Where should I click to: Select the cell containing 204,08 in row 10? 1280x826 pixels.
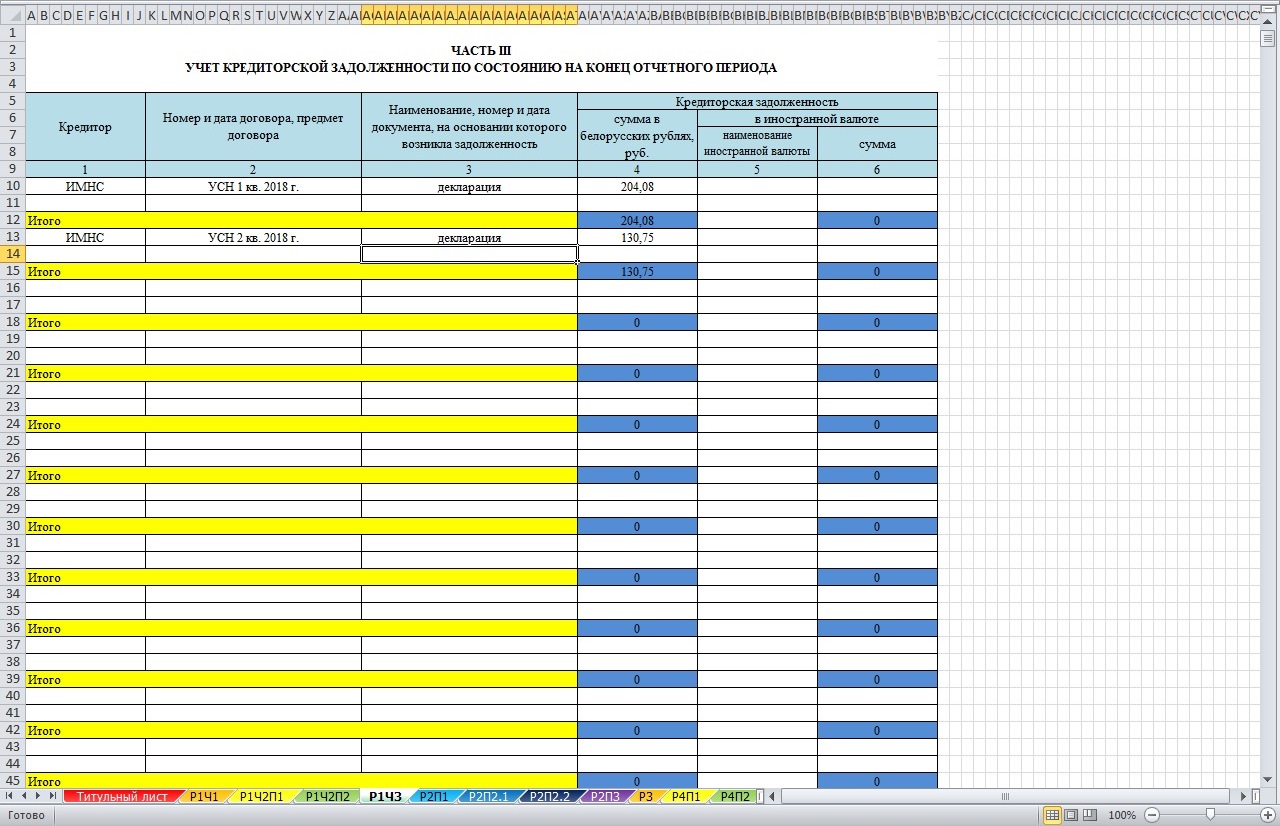[637, 186]
